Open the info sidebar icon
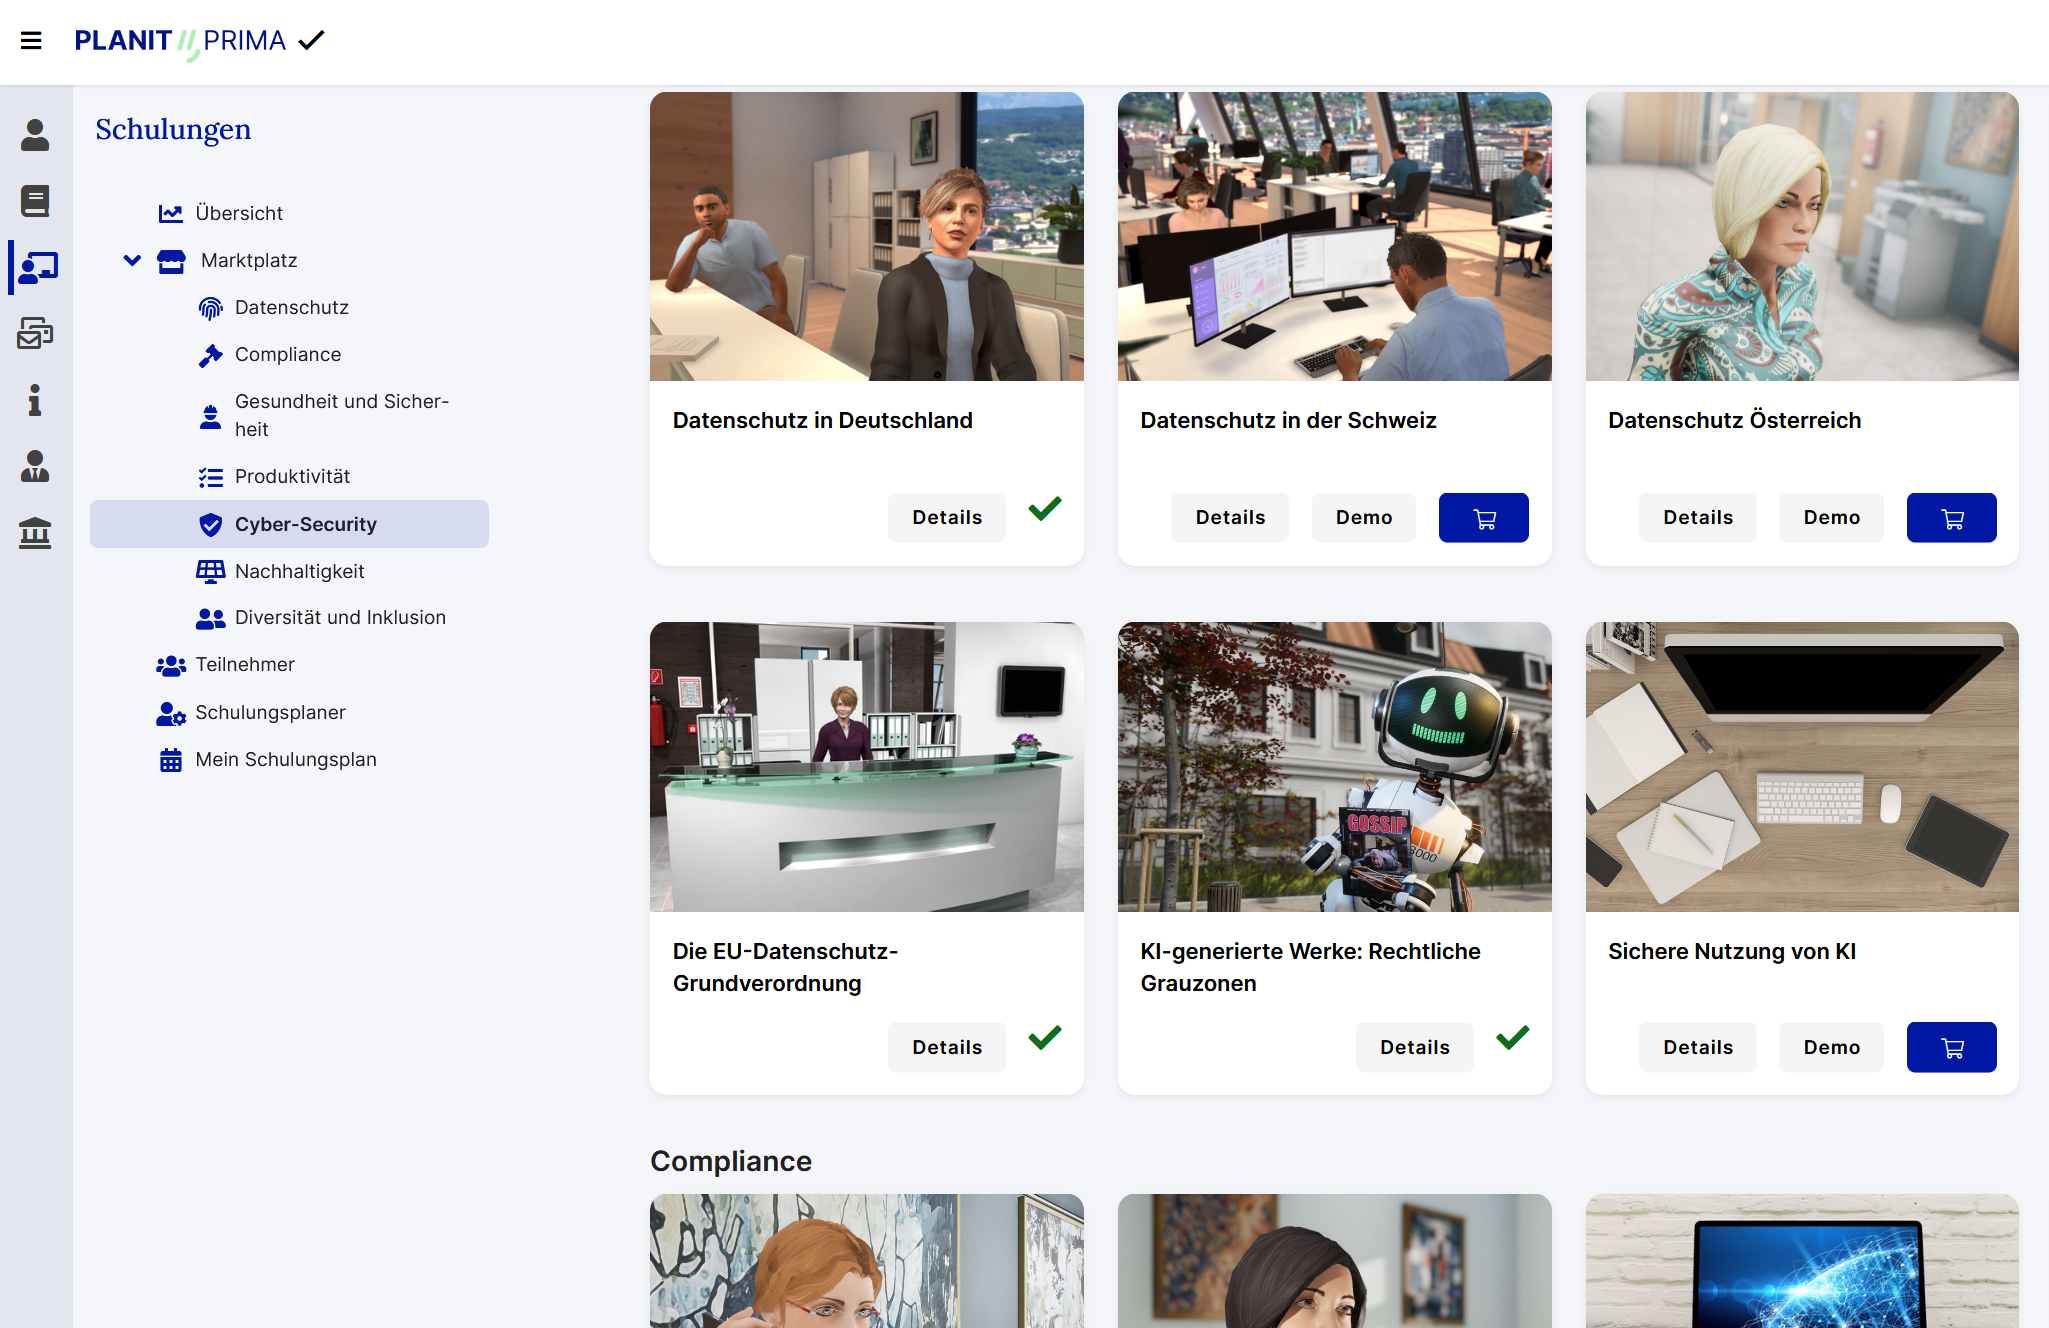The image size is (2049, 1328). [35, 400]
